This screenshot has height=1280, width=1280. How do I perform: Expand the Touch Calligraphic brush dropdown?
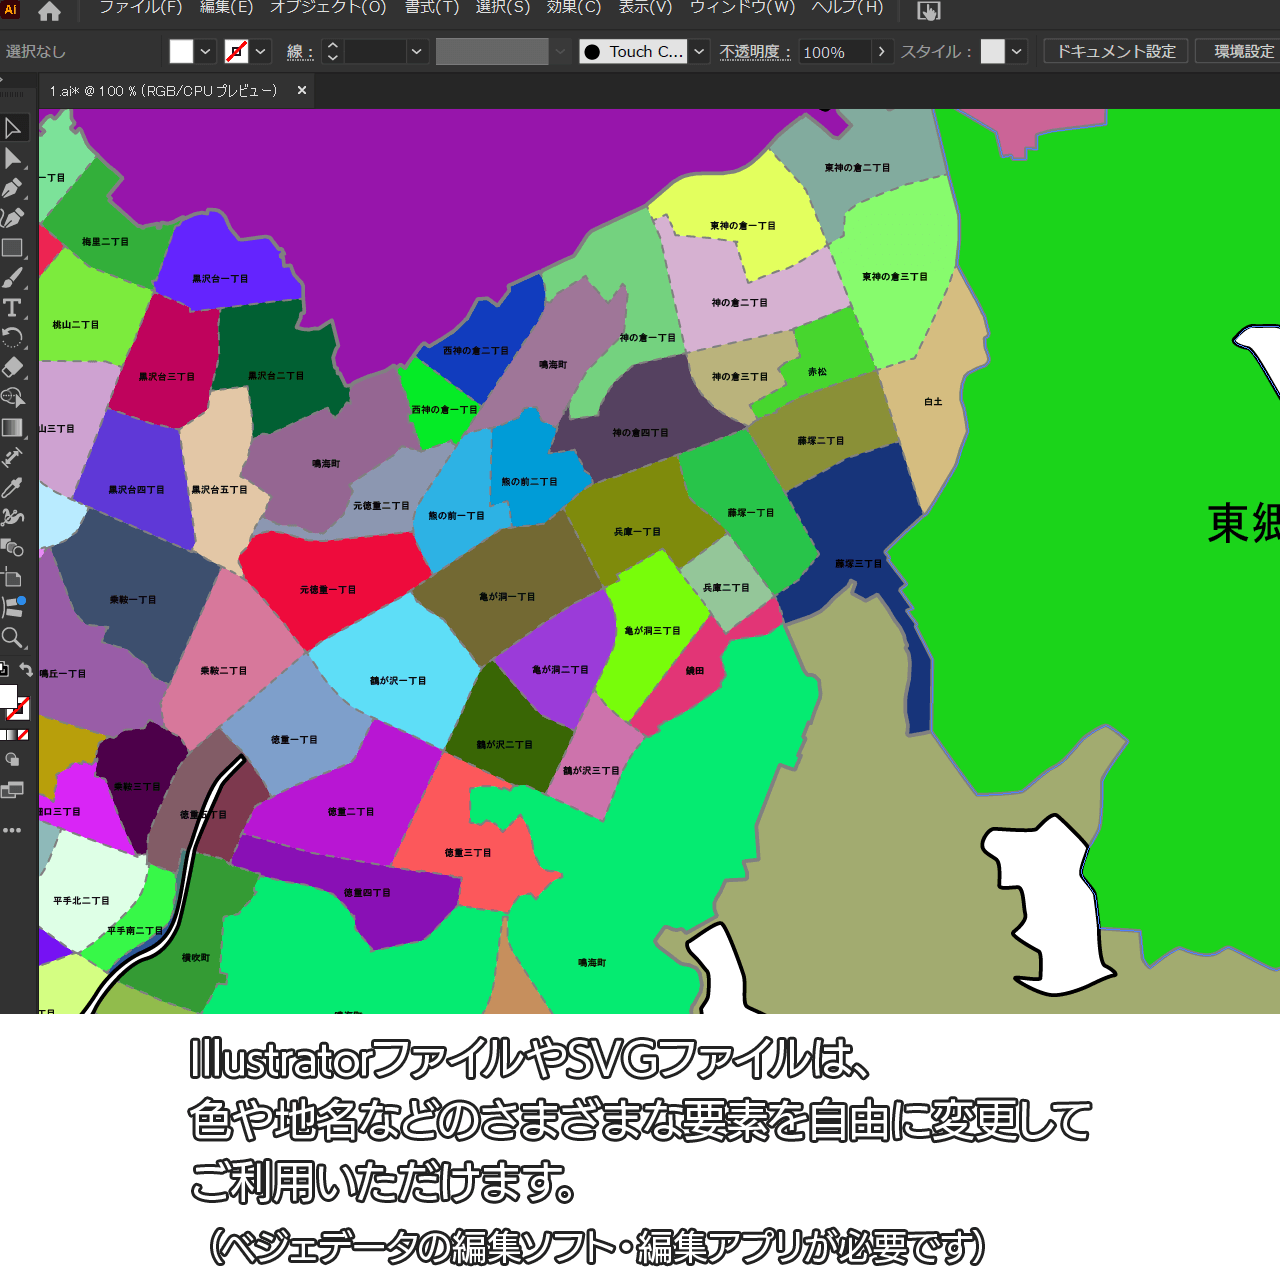[699, 51]
